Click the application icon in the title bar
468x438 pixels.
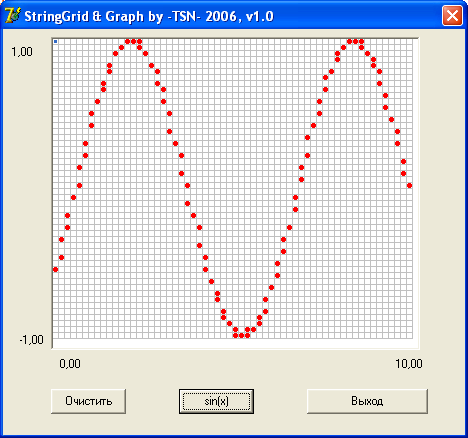pyautogui.click(x=13, y=15)
